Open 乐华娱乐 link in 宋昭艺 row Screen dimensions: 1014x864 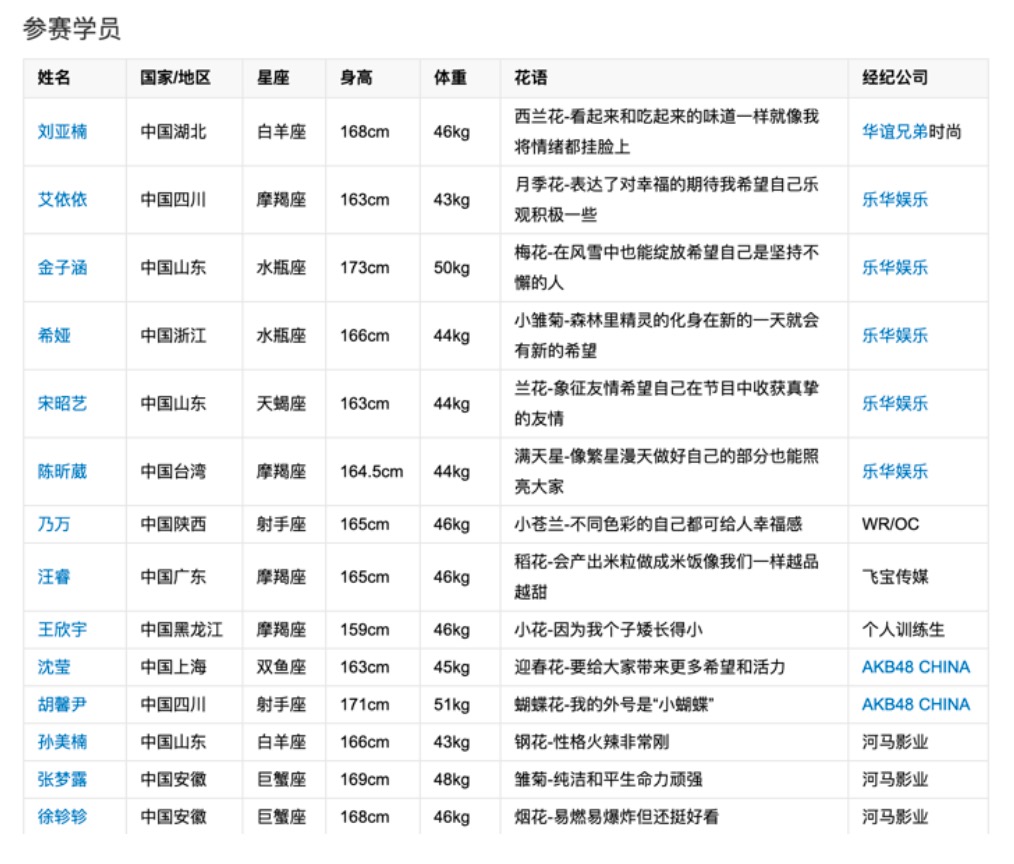coord(895,404)
